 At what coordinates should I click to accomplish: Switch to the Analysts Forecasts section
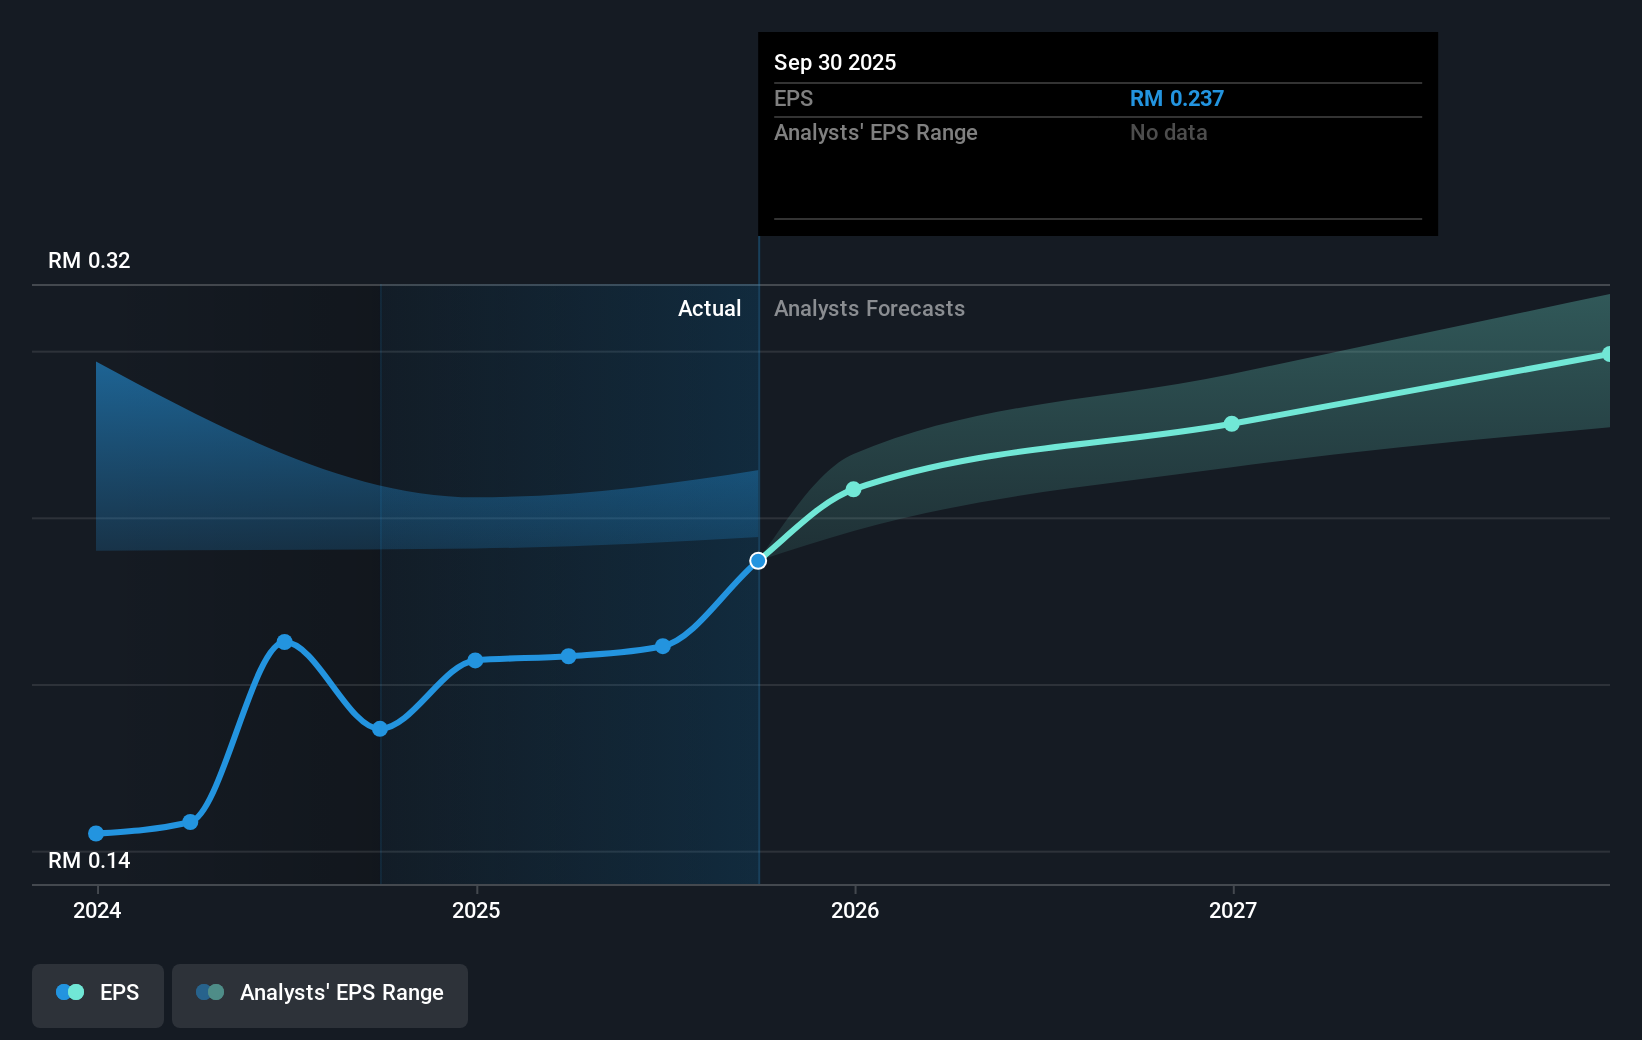pos(869,308)
